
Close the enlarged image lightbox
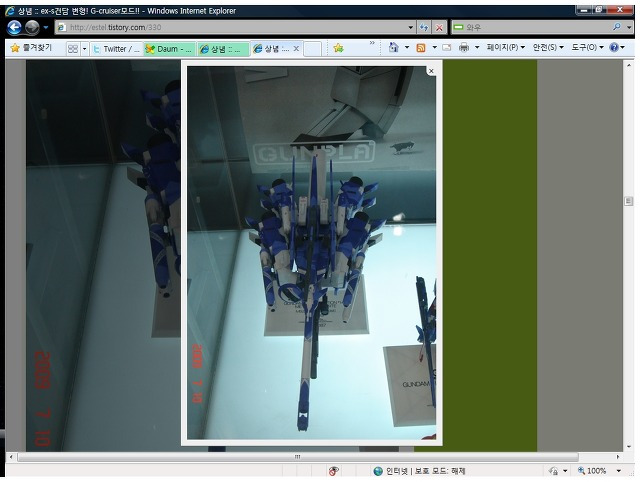click(x=431, y=71)
